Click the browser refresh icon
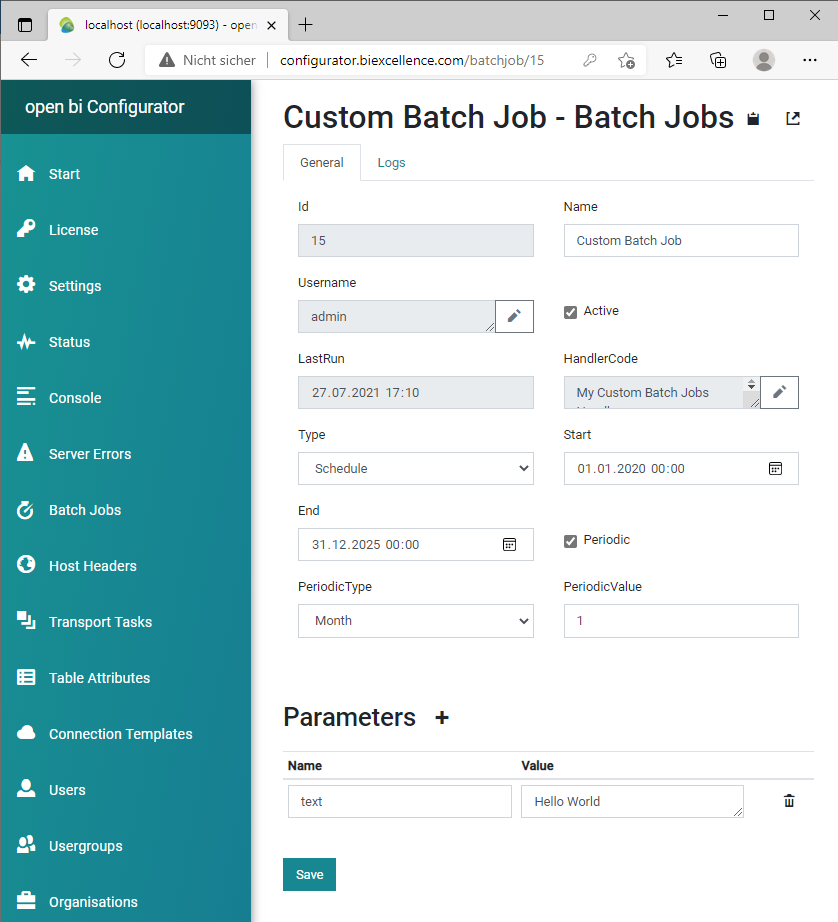Screen dimensions: 838x922 pos(117,60)
